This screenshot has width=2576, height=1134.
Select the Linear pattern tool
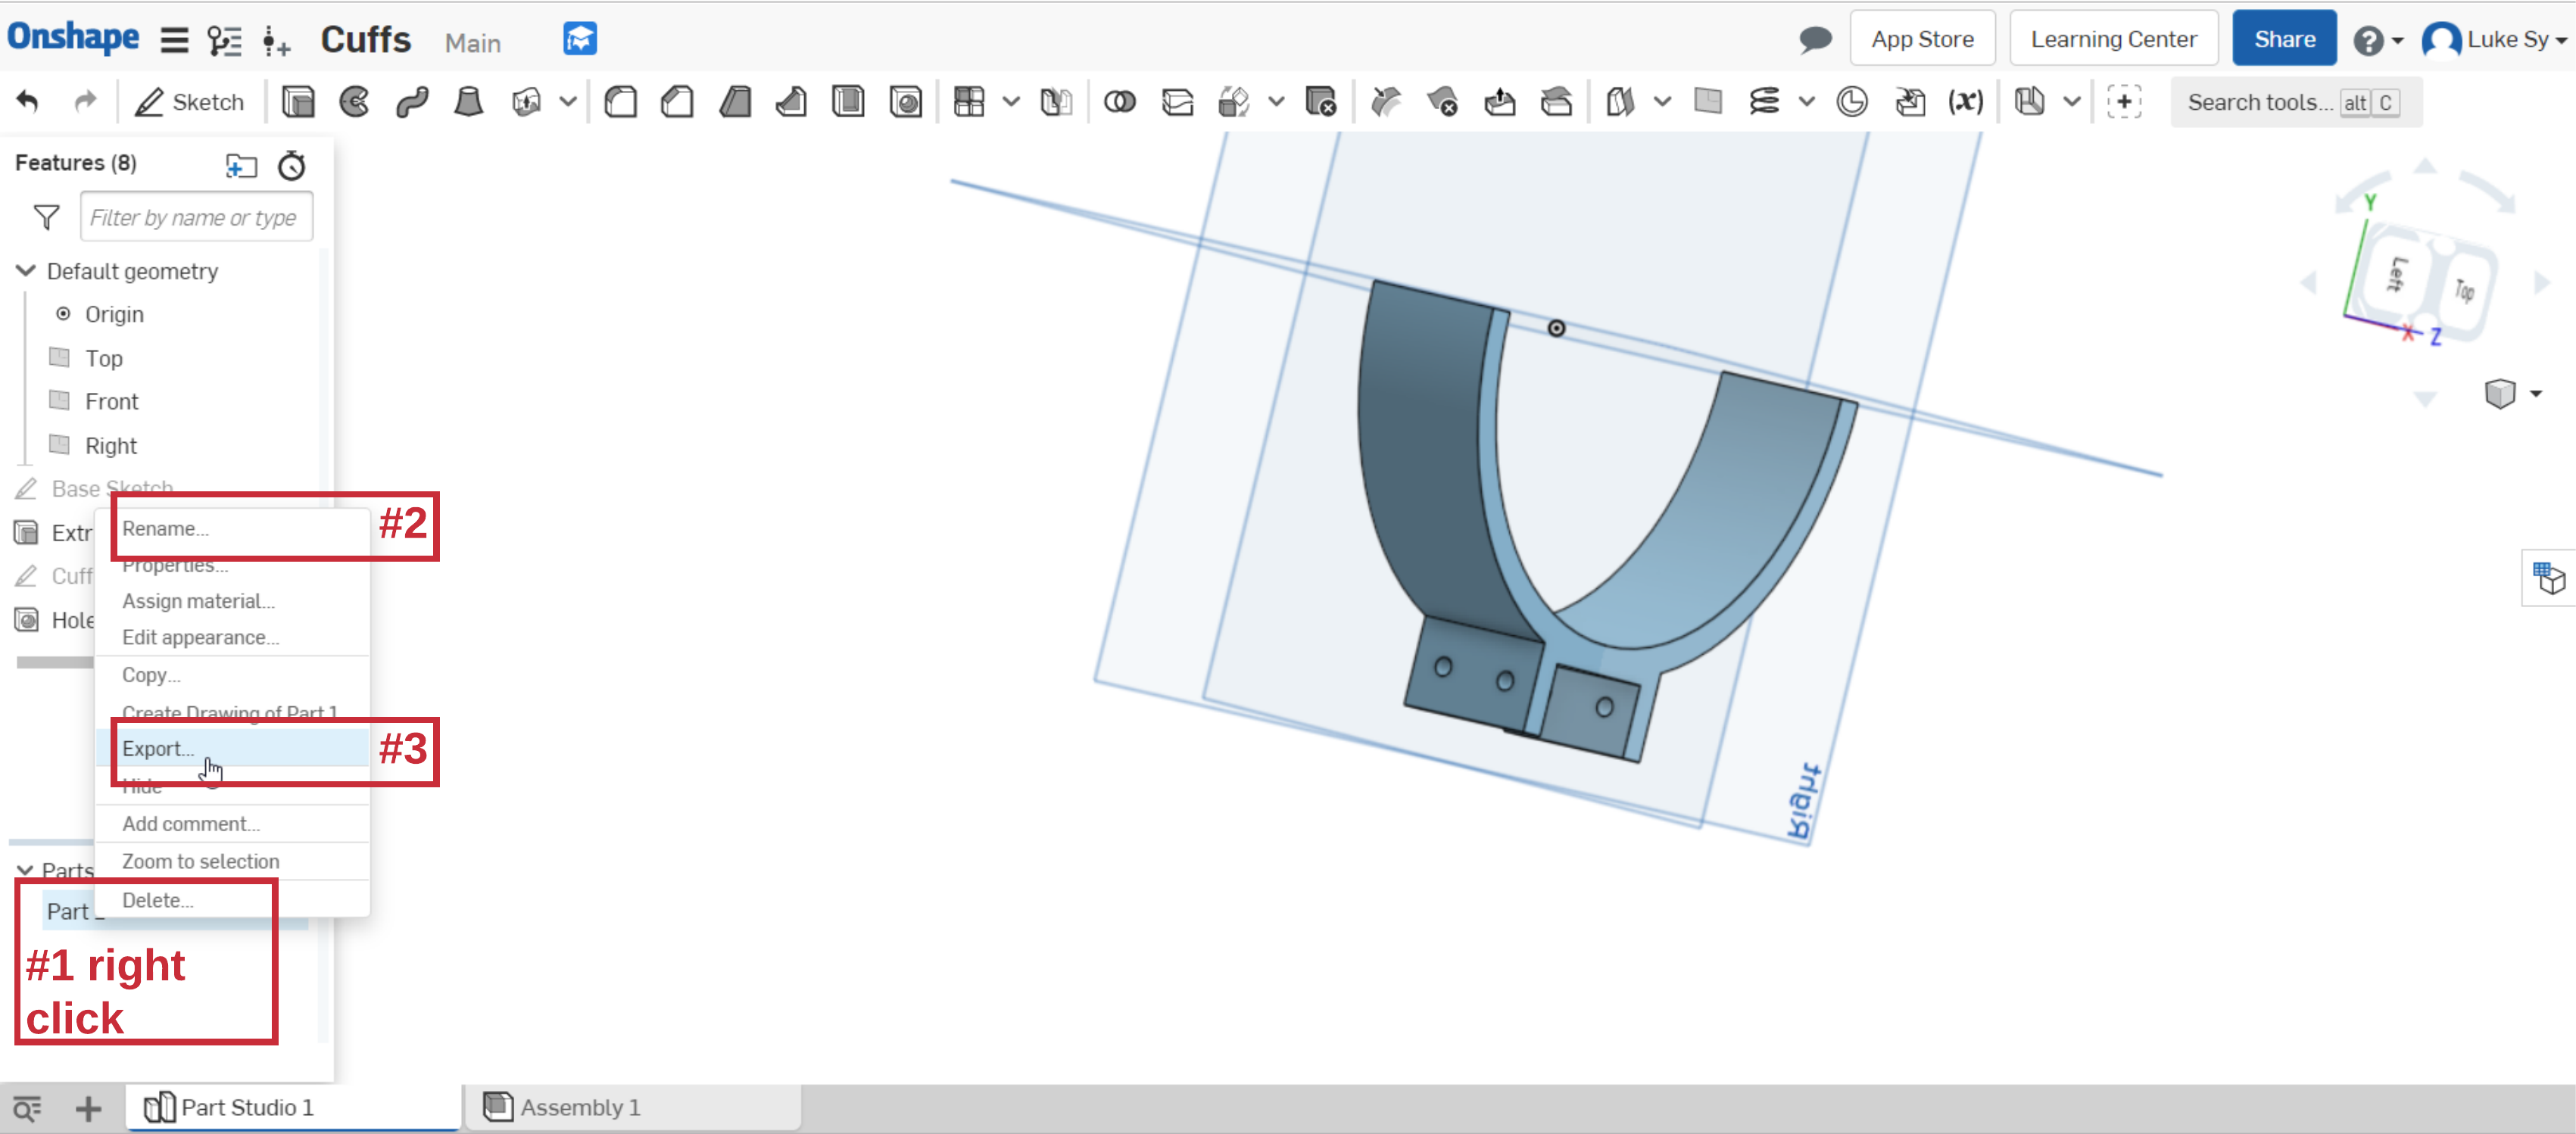tap(969, 102)
